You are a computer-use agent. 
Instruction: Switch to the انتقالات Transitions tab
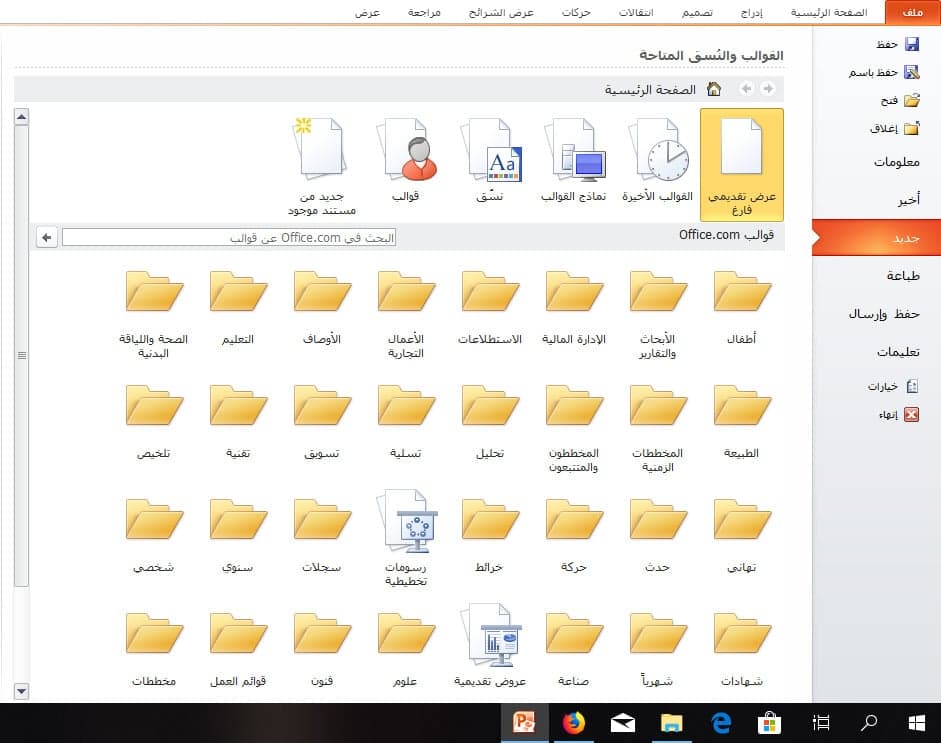coord(636,12)
